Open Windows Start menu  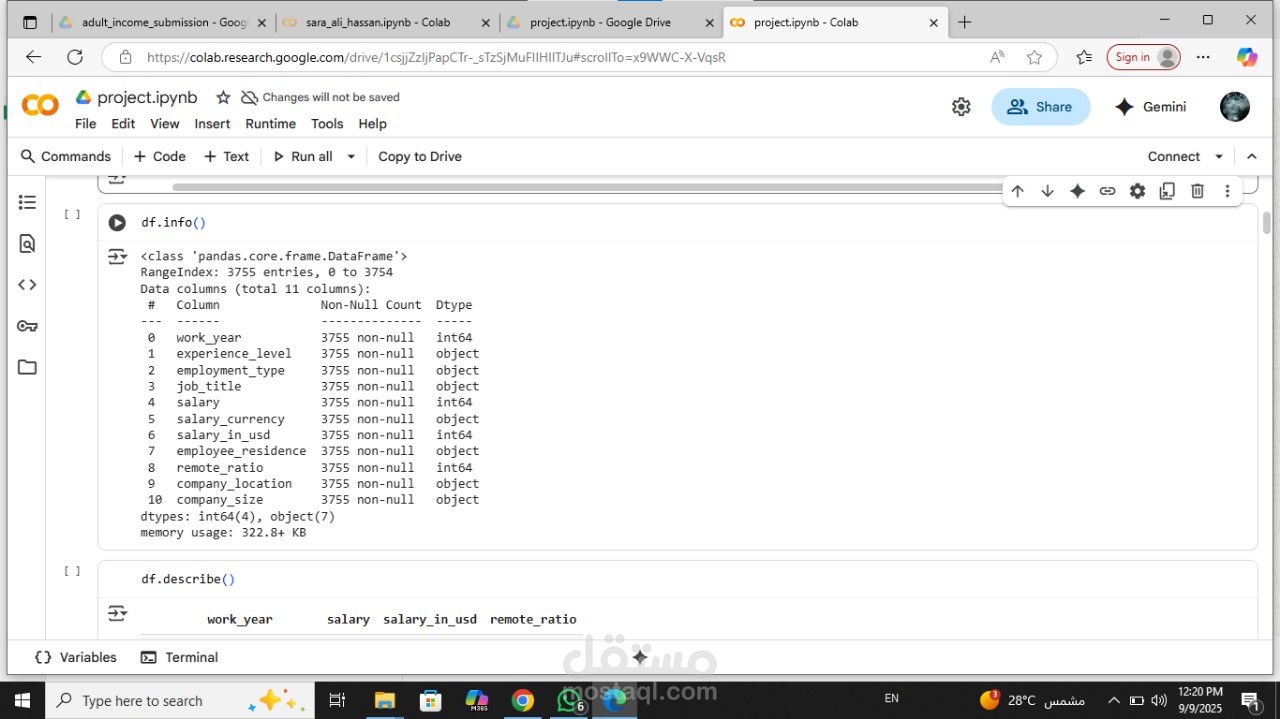22,700
